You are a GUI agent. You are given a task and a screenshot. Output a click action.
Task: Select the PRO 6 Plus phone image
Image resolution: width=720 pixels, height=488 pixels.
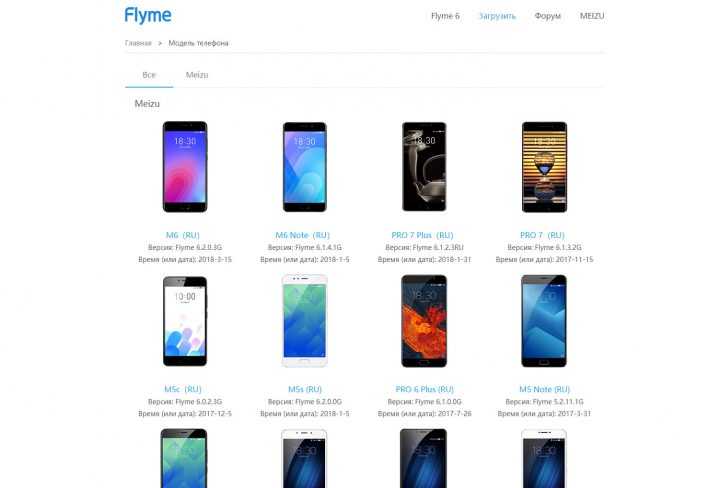(x=424, y=321)
